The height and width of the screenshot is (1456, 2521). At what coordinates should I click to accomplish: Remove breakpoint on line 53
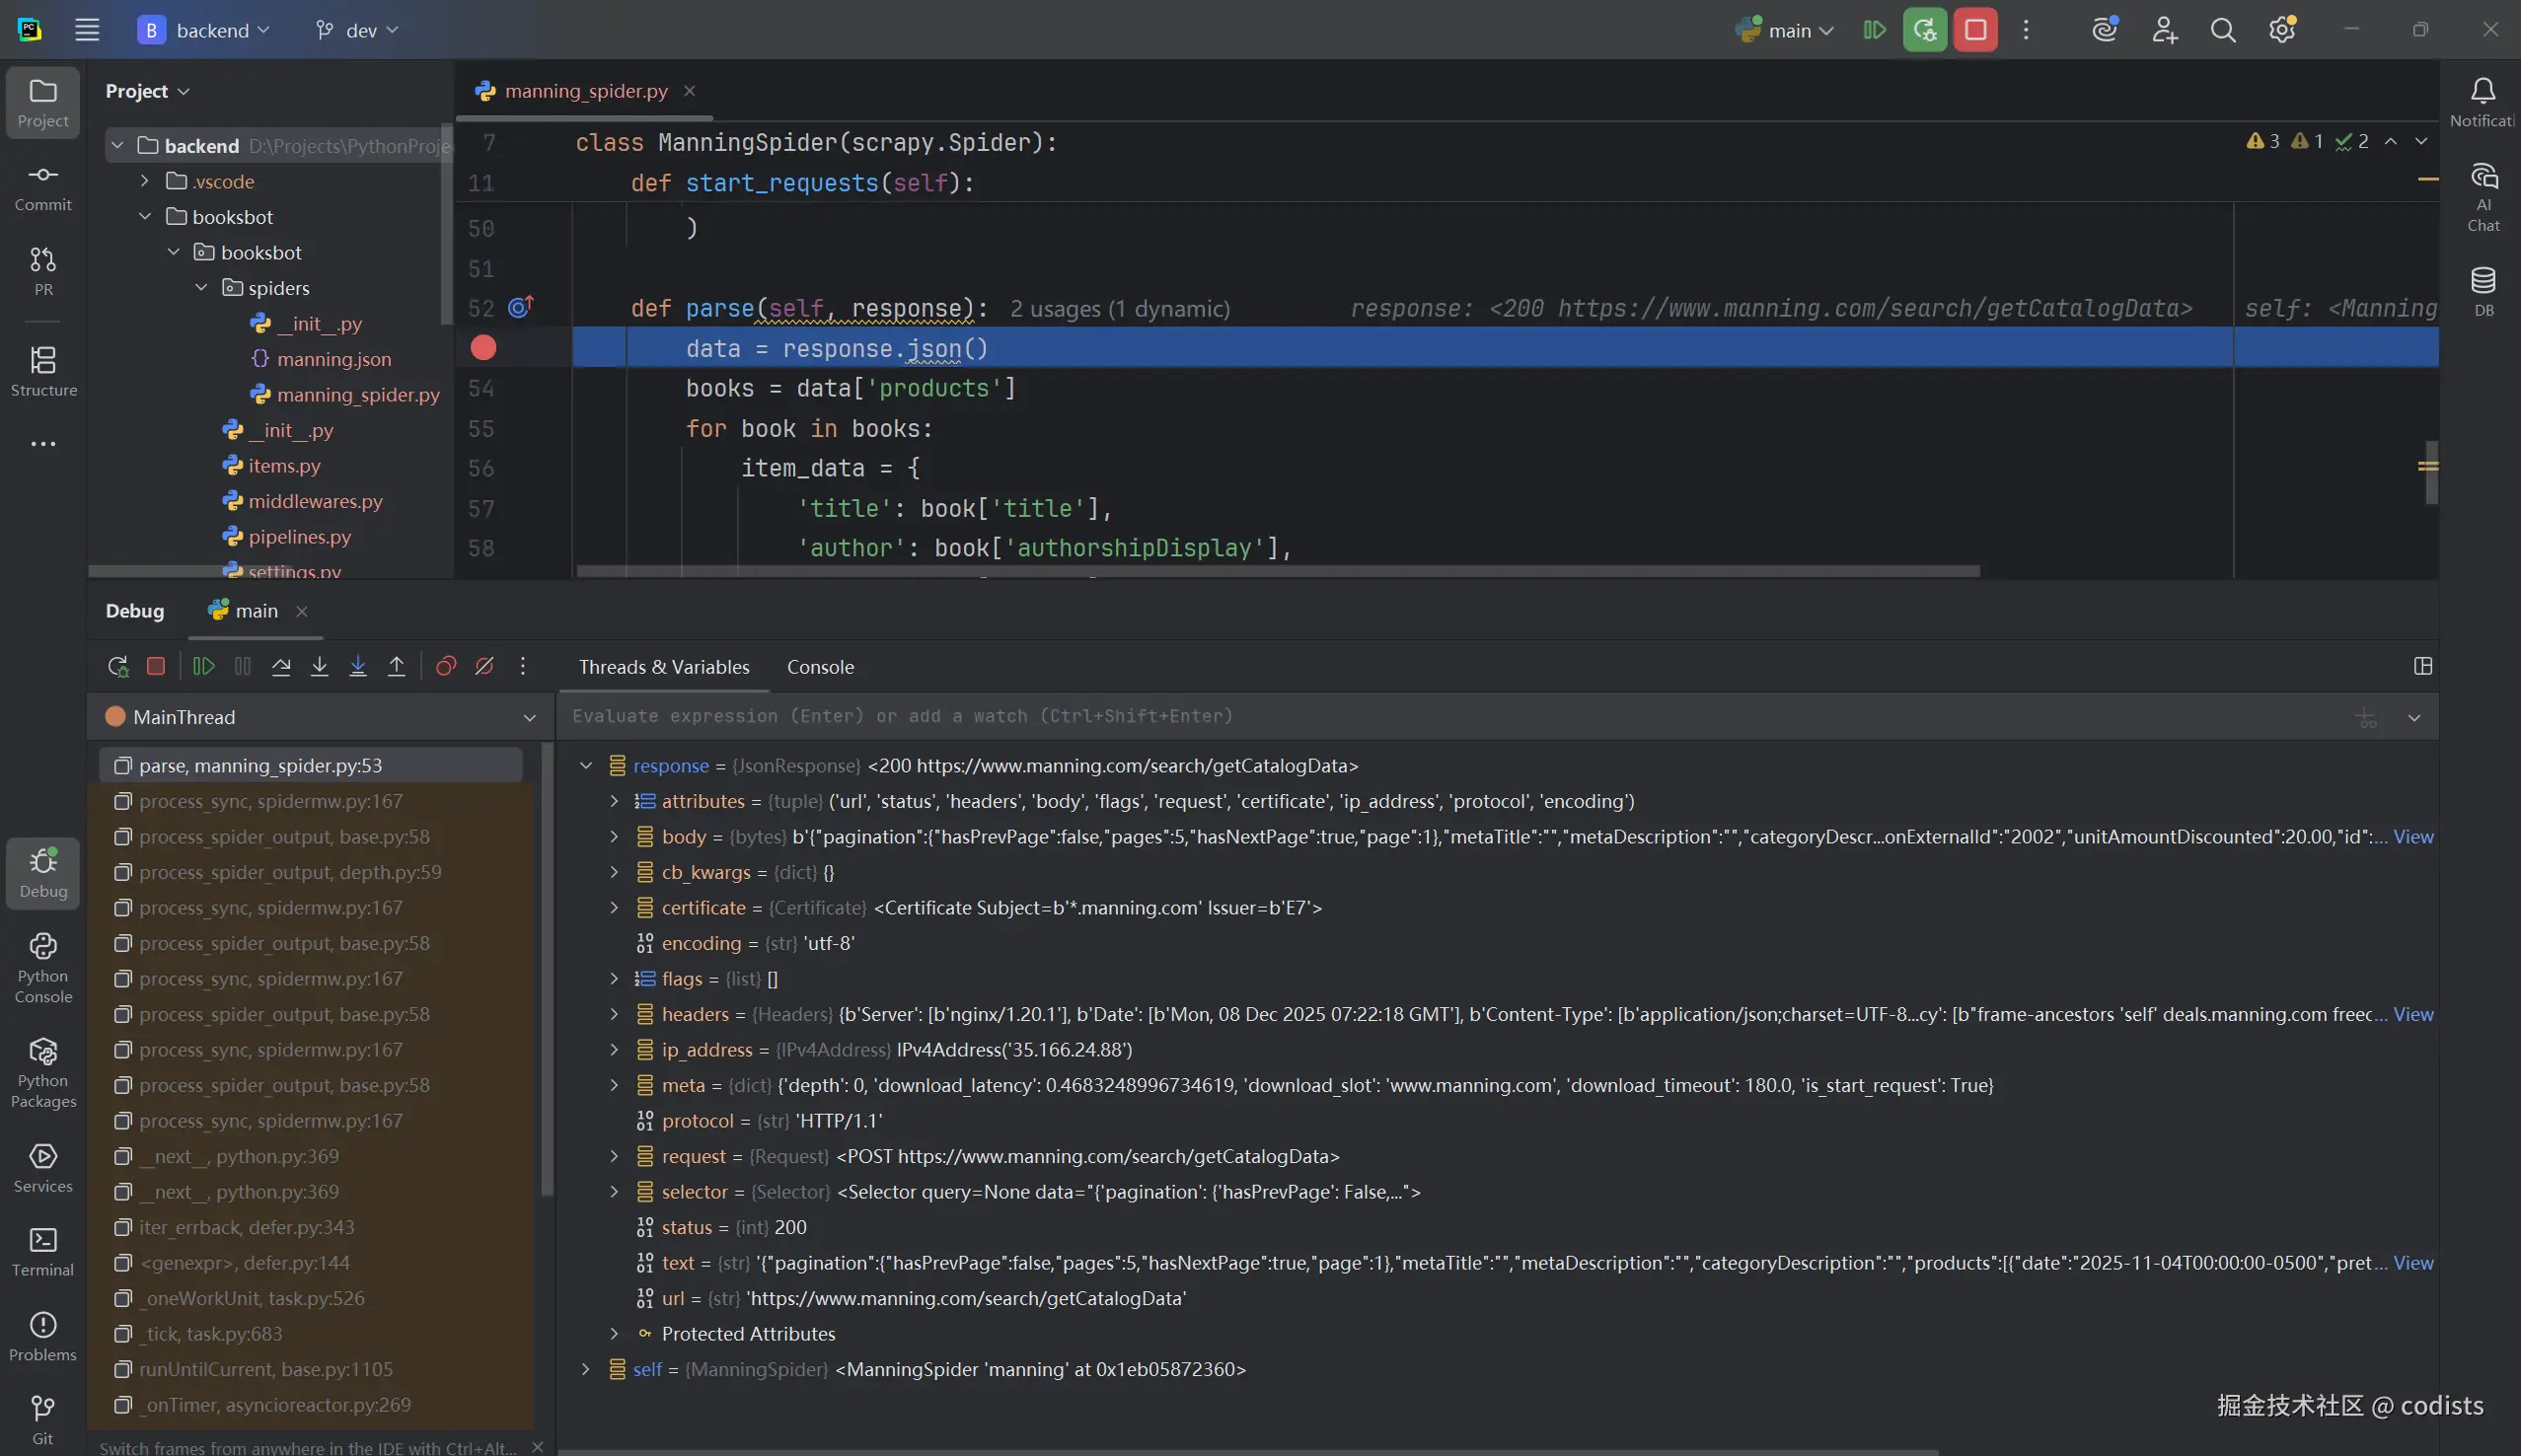[483, 348]
